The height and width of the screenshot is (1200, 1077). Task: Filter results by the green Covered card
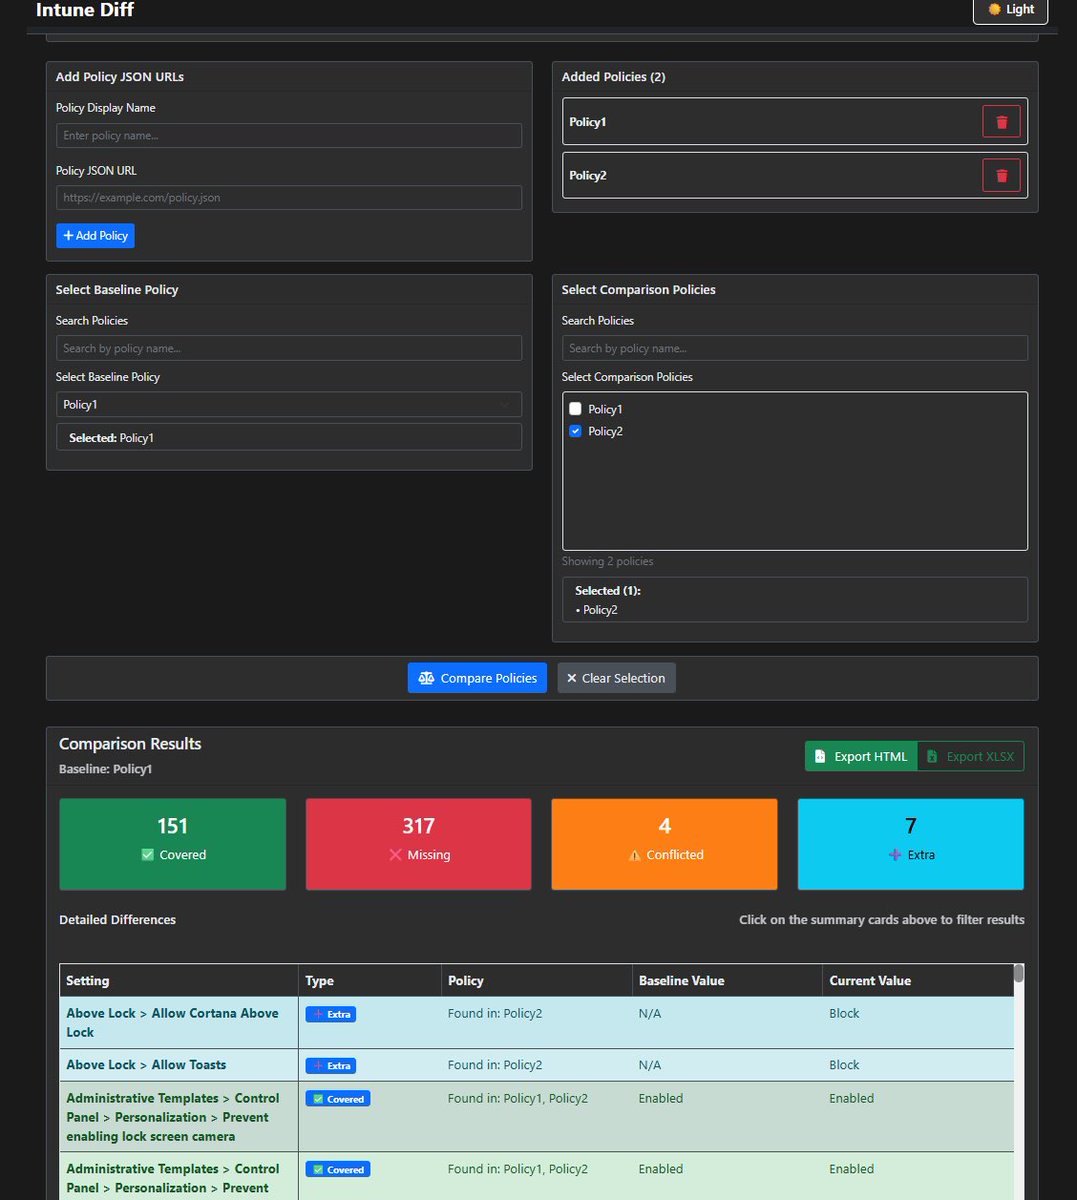tap(172, 844)
